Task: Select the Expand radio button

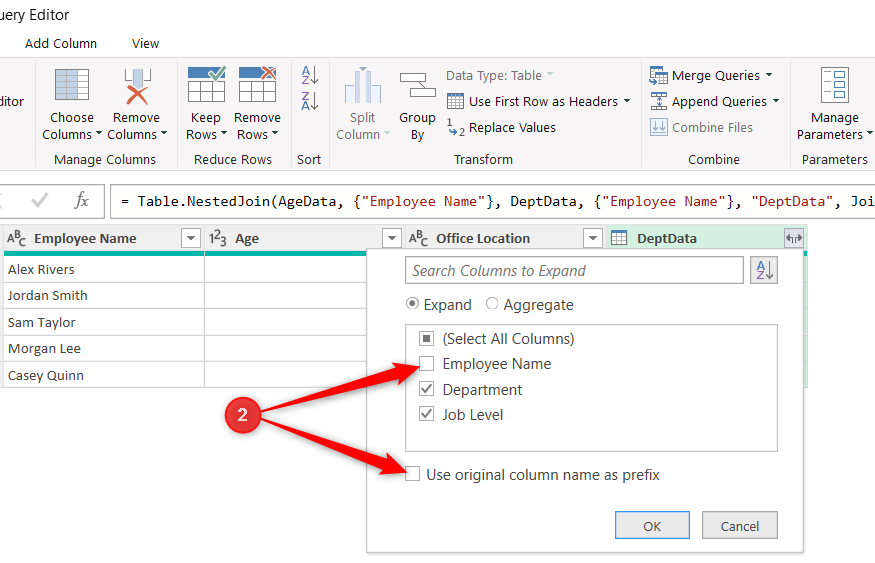Action: [x=412, y=304]
